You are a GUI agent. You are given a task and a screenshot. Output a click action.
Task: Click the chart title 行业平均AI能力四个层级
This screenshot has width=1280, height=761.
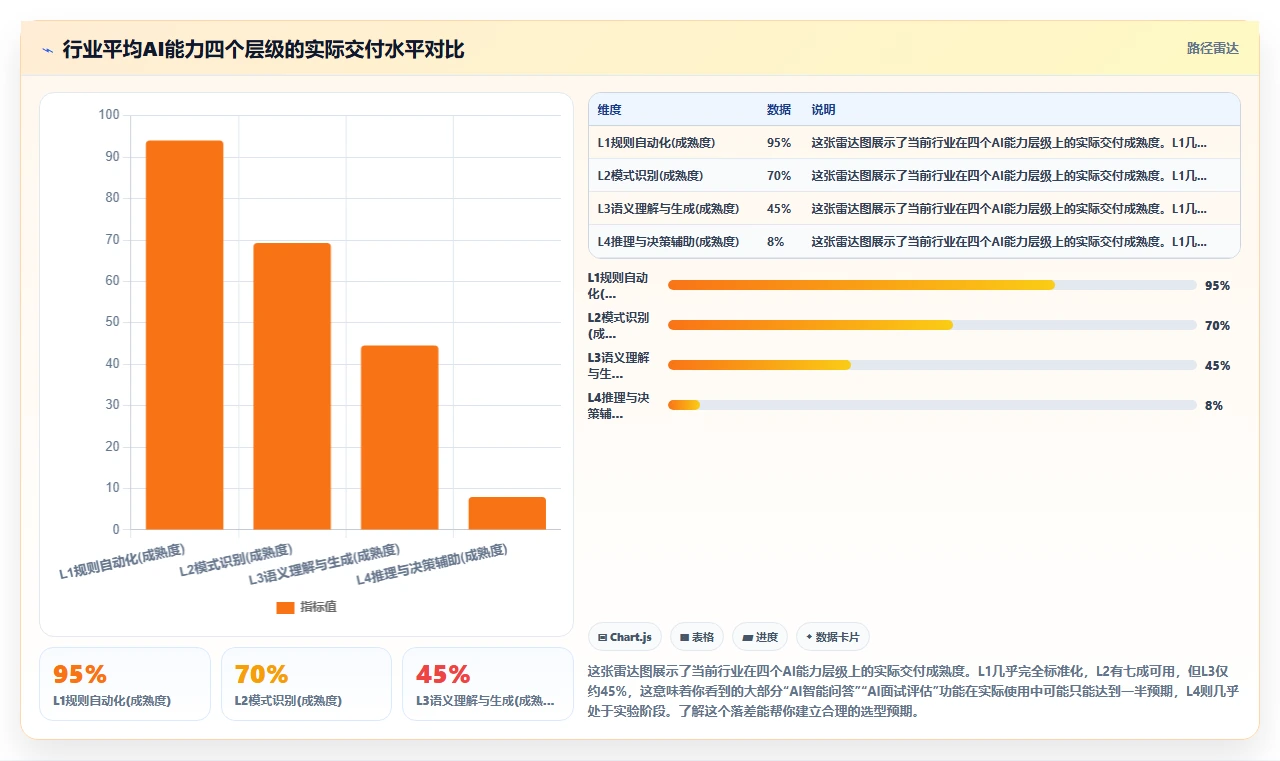pos(264,49)
